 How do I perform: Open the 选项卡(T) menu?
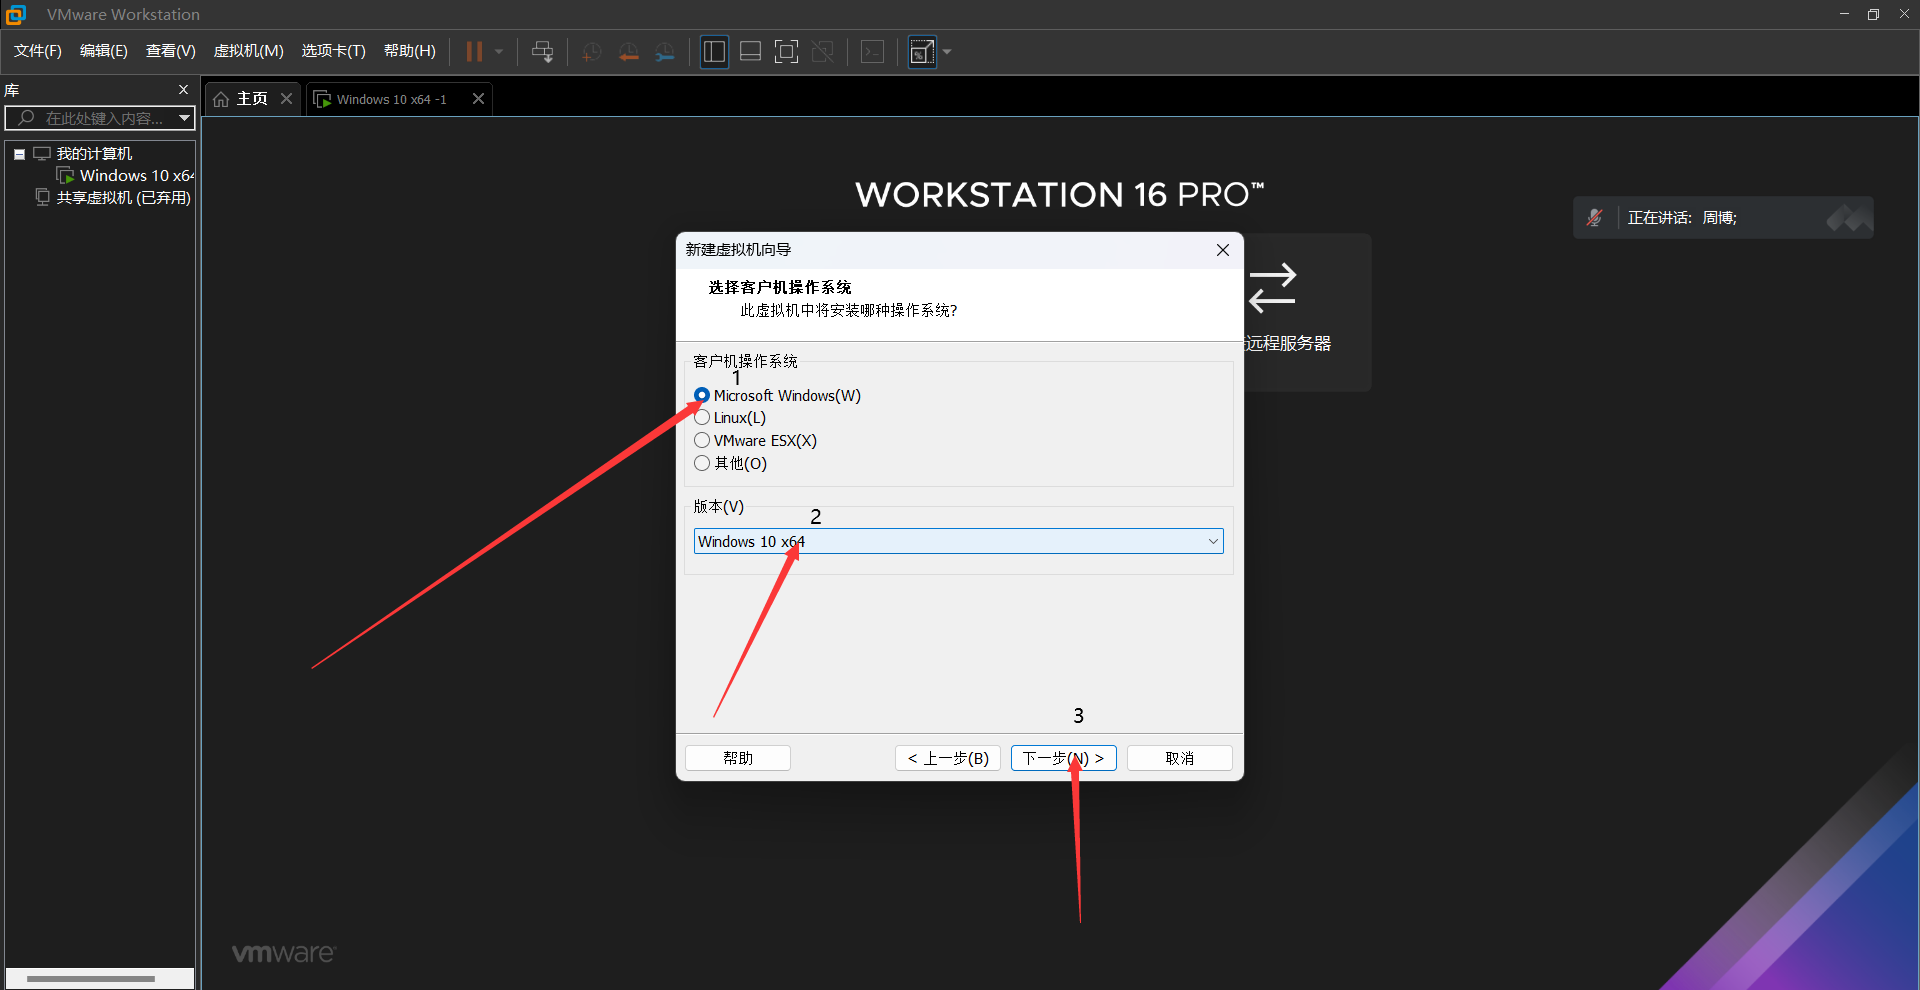pyautogui.click(x=334, y=51)
